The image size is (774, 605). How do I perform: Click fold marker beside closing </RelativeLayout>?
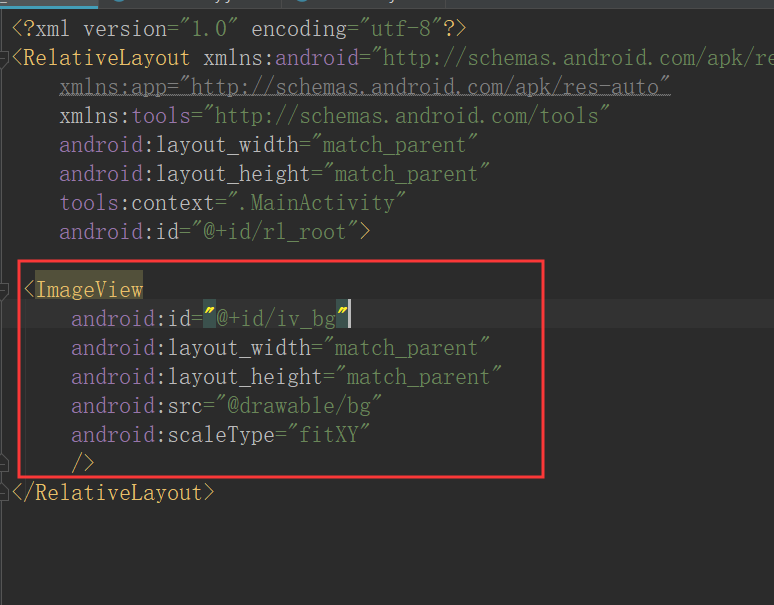point(3,492)
